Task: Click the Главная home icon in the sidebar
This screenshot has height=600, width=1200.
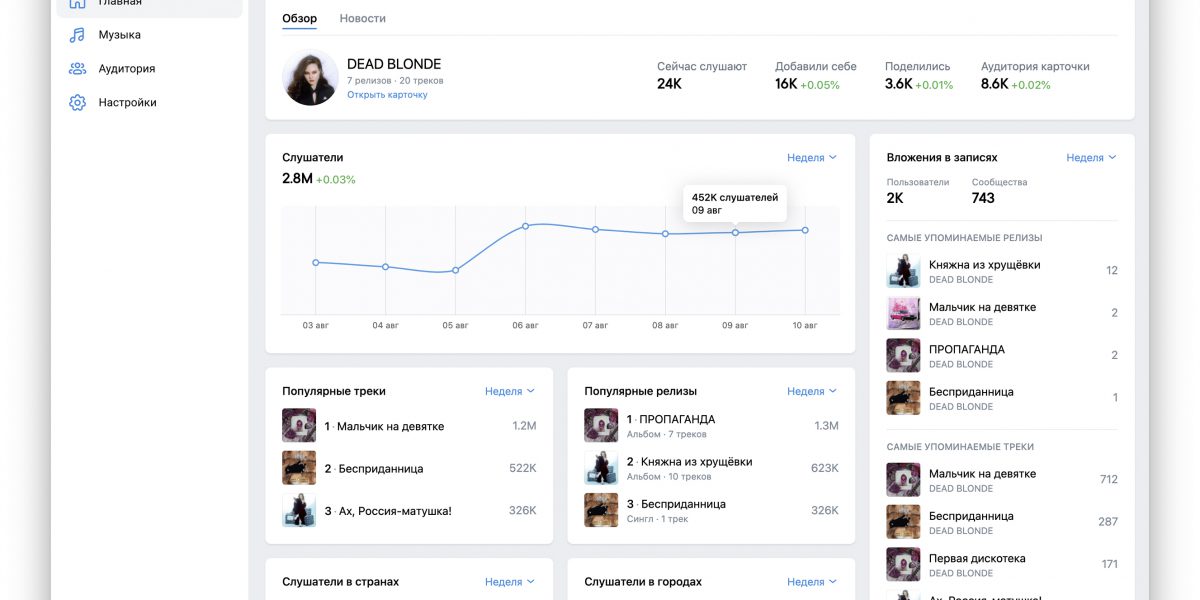Action: click(x=77, y=3)
